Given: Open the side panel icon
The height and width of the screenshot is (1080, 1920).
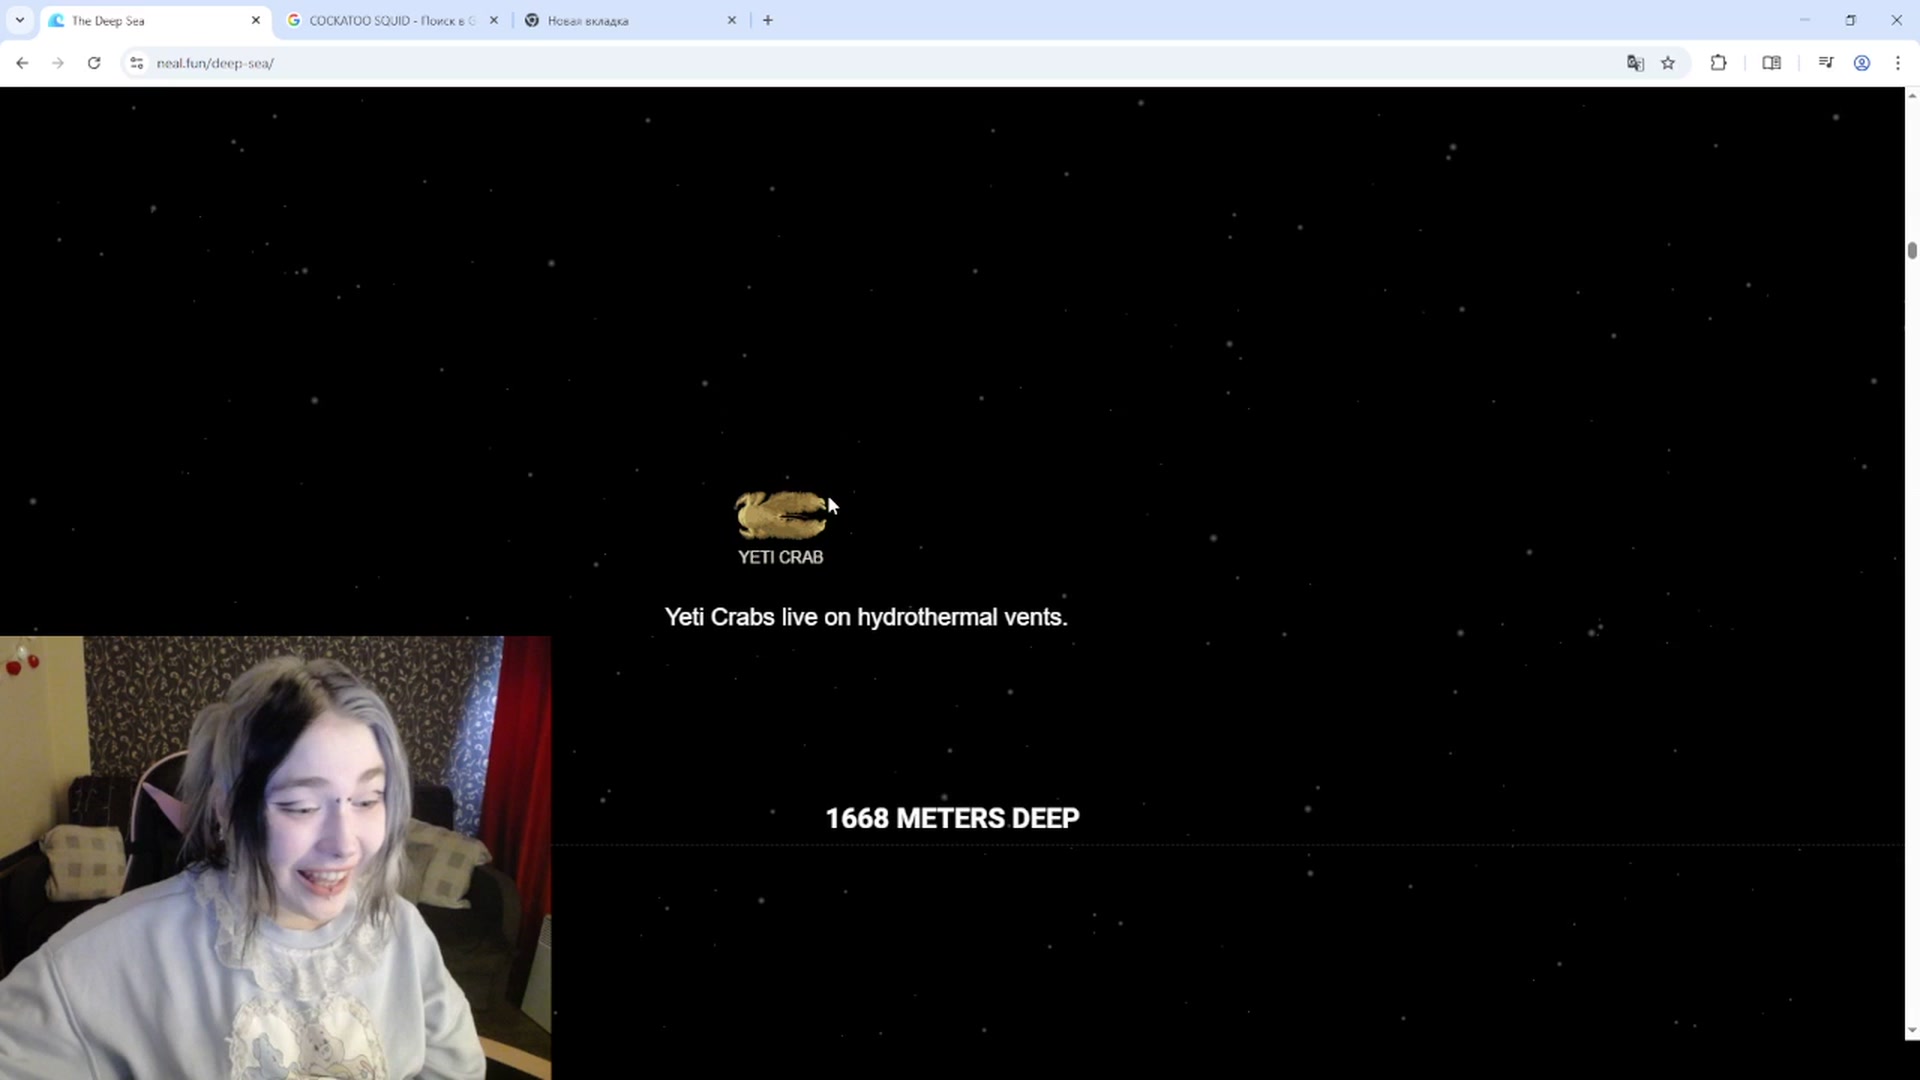Looking at the screenshot, I should (1771, 63).
